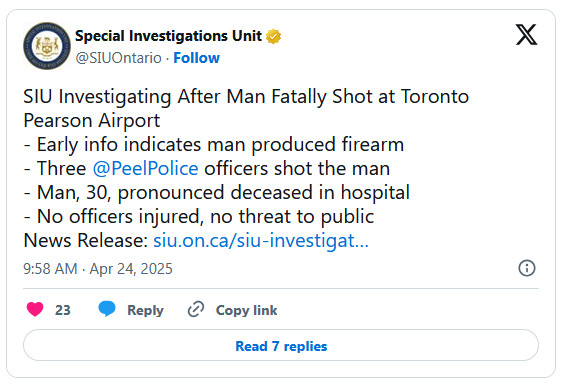Open the Special Investigations Unit display name

[x=168, y=36]
